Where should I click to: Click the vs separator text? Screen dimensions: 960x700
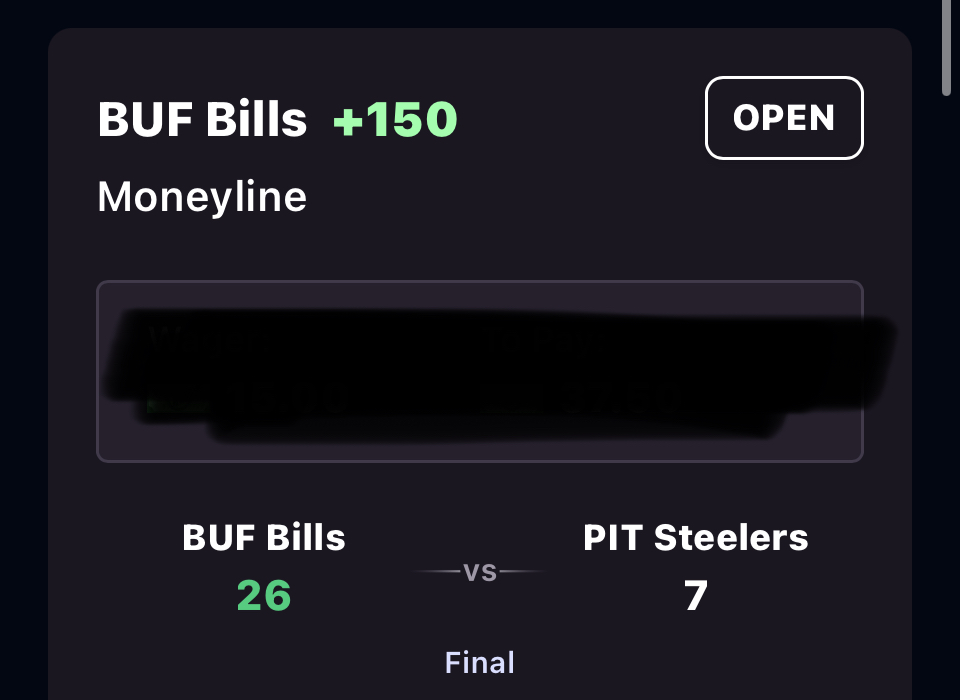480,572
